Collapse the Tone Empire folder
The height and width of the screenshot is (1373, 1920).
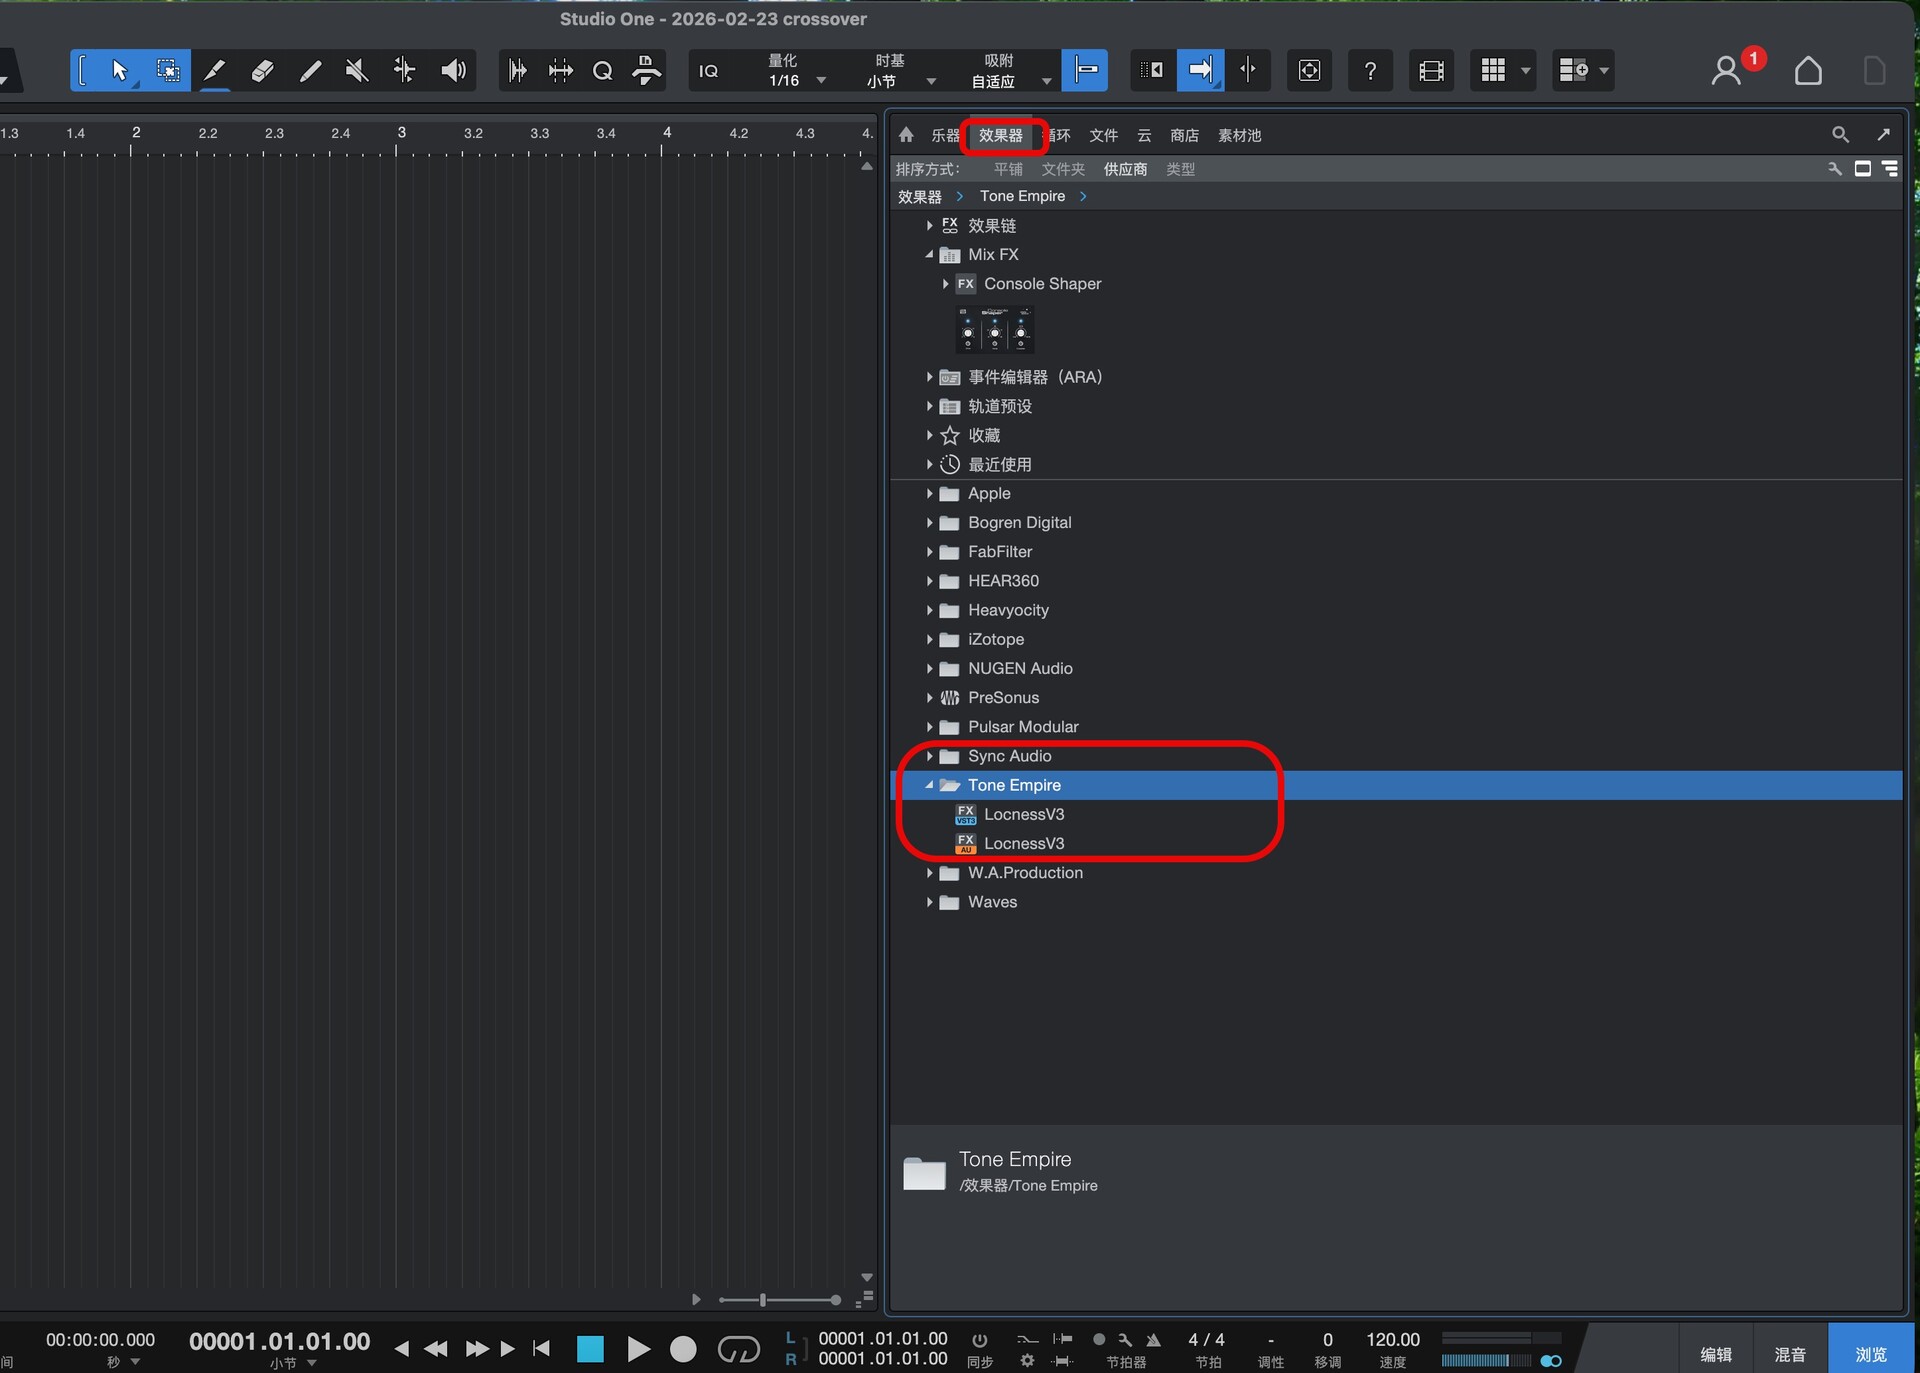pos(929,785)
